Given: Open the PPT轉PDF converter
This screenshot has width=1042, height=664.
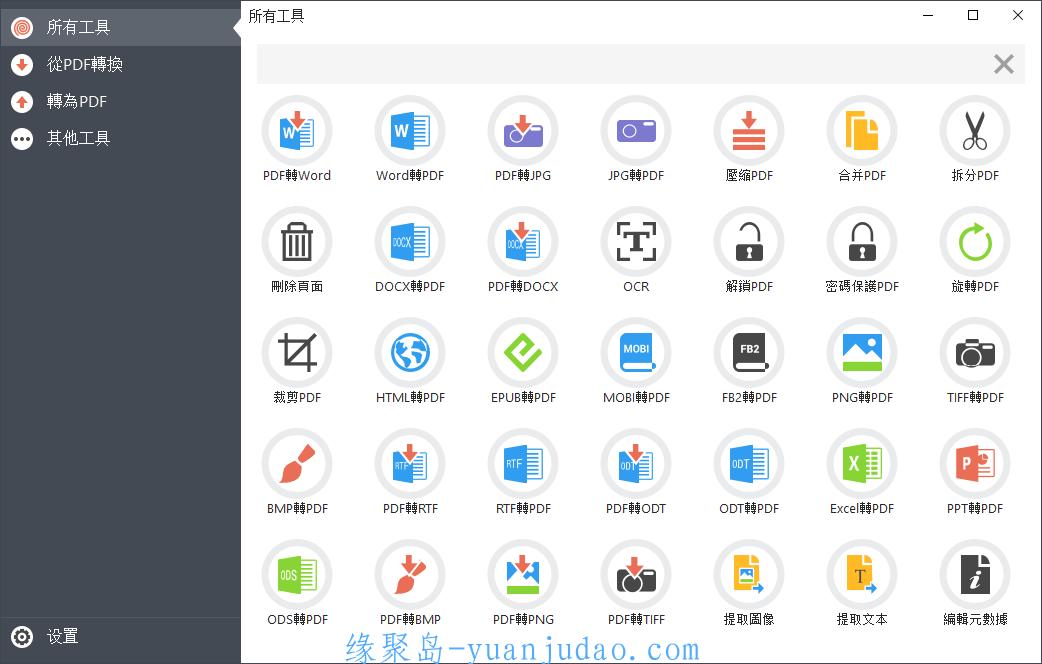Looking at the screenshot, I should [x=975, y=464].
